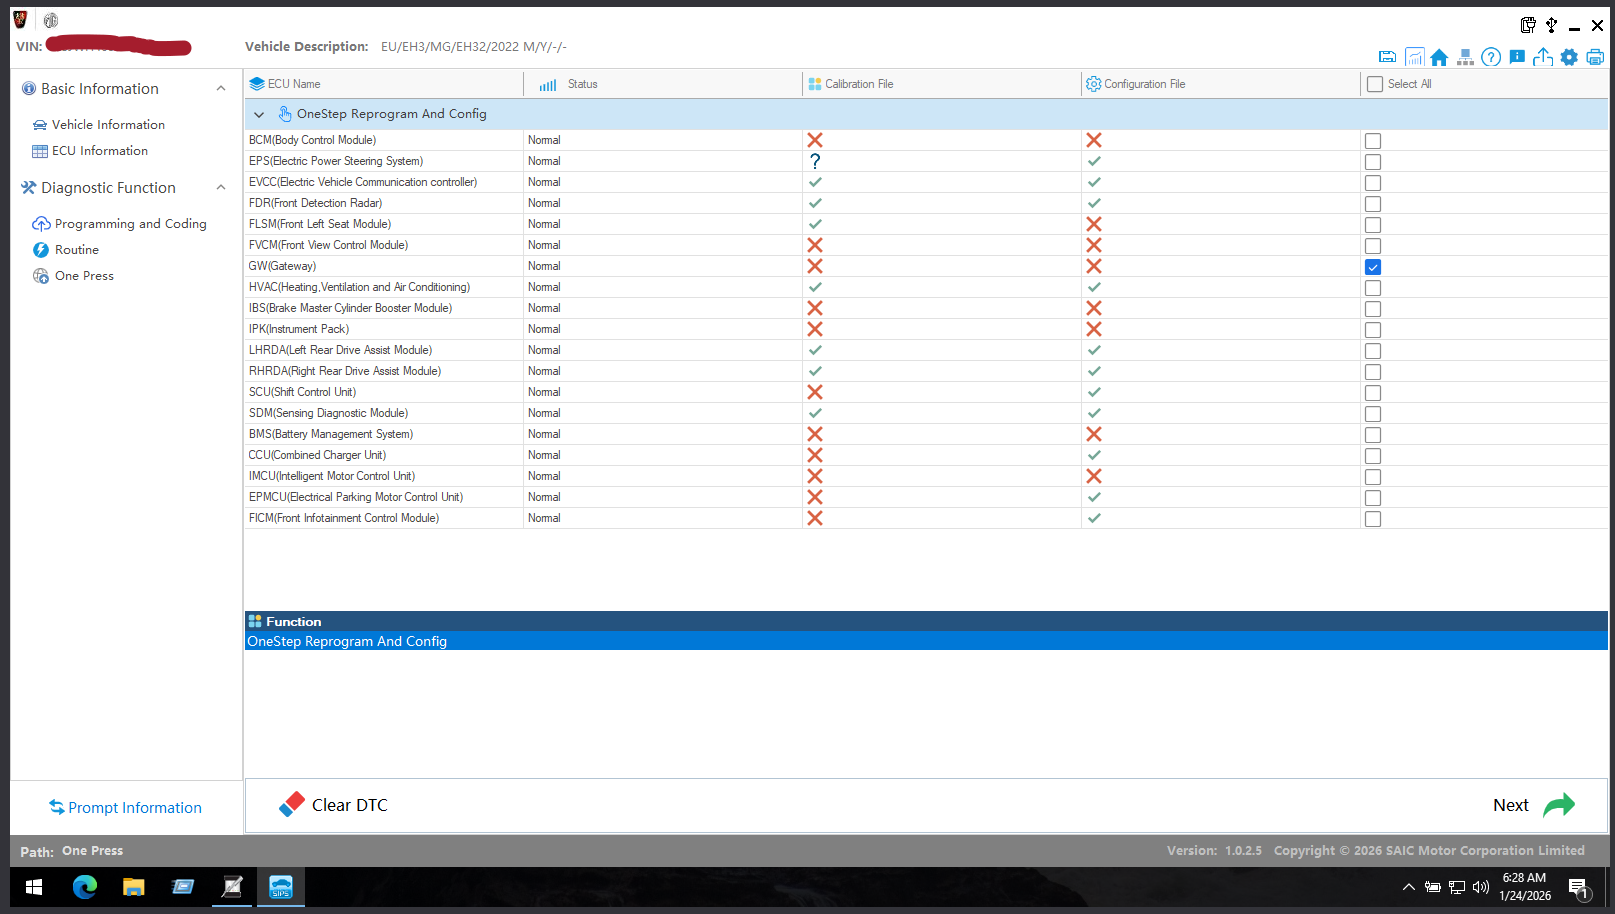Check the Select All checkbox
This screenshot has height=914, width=1615.
(1375, 84)
